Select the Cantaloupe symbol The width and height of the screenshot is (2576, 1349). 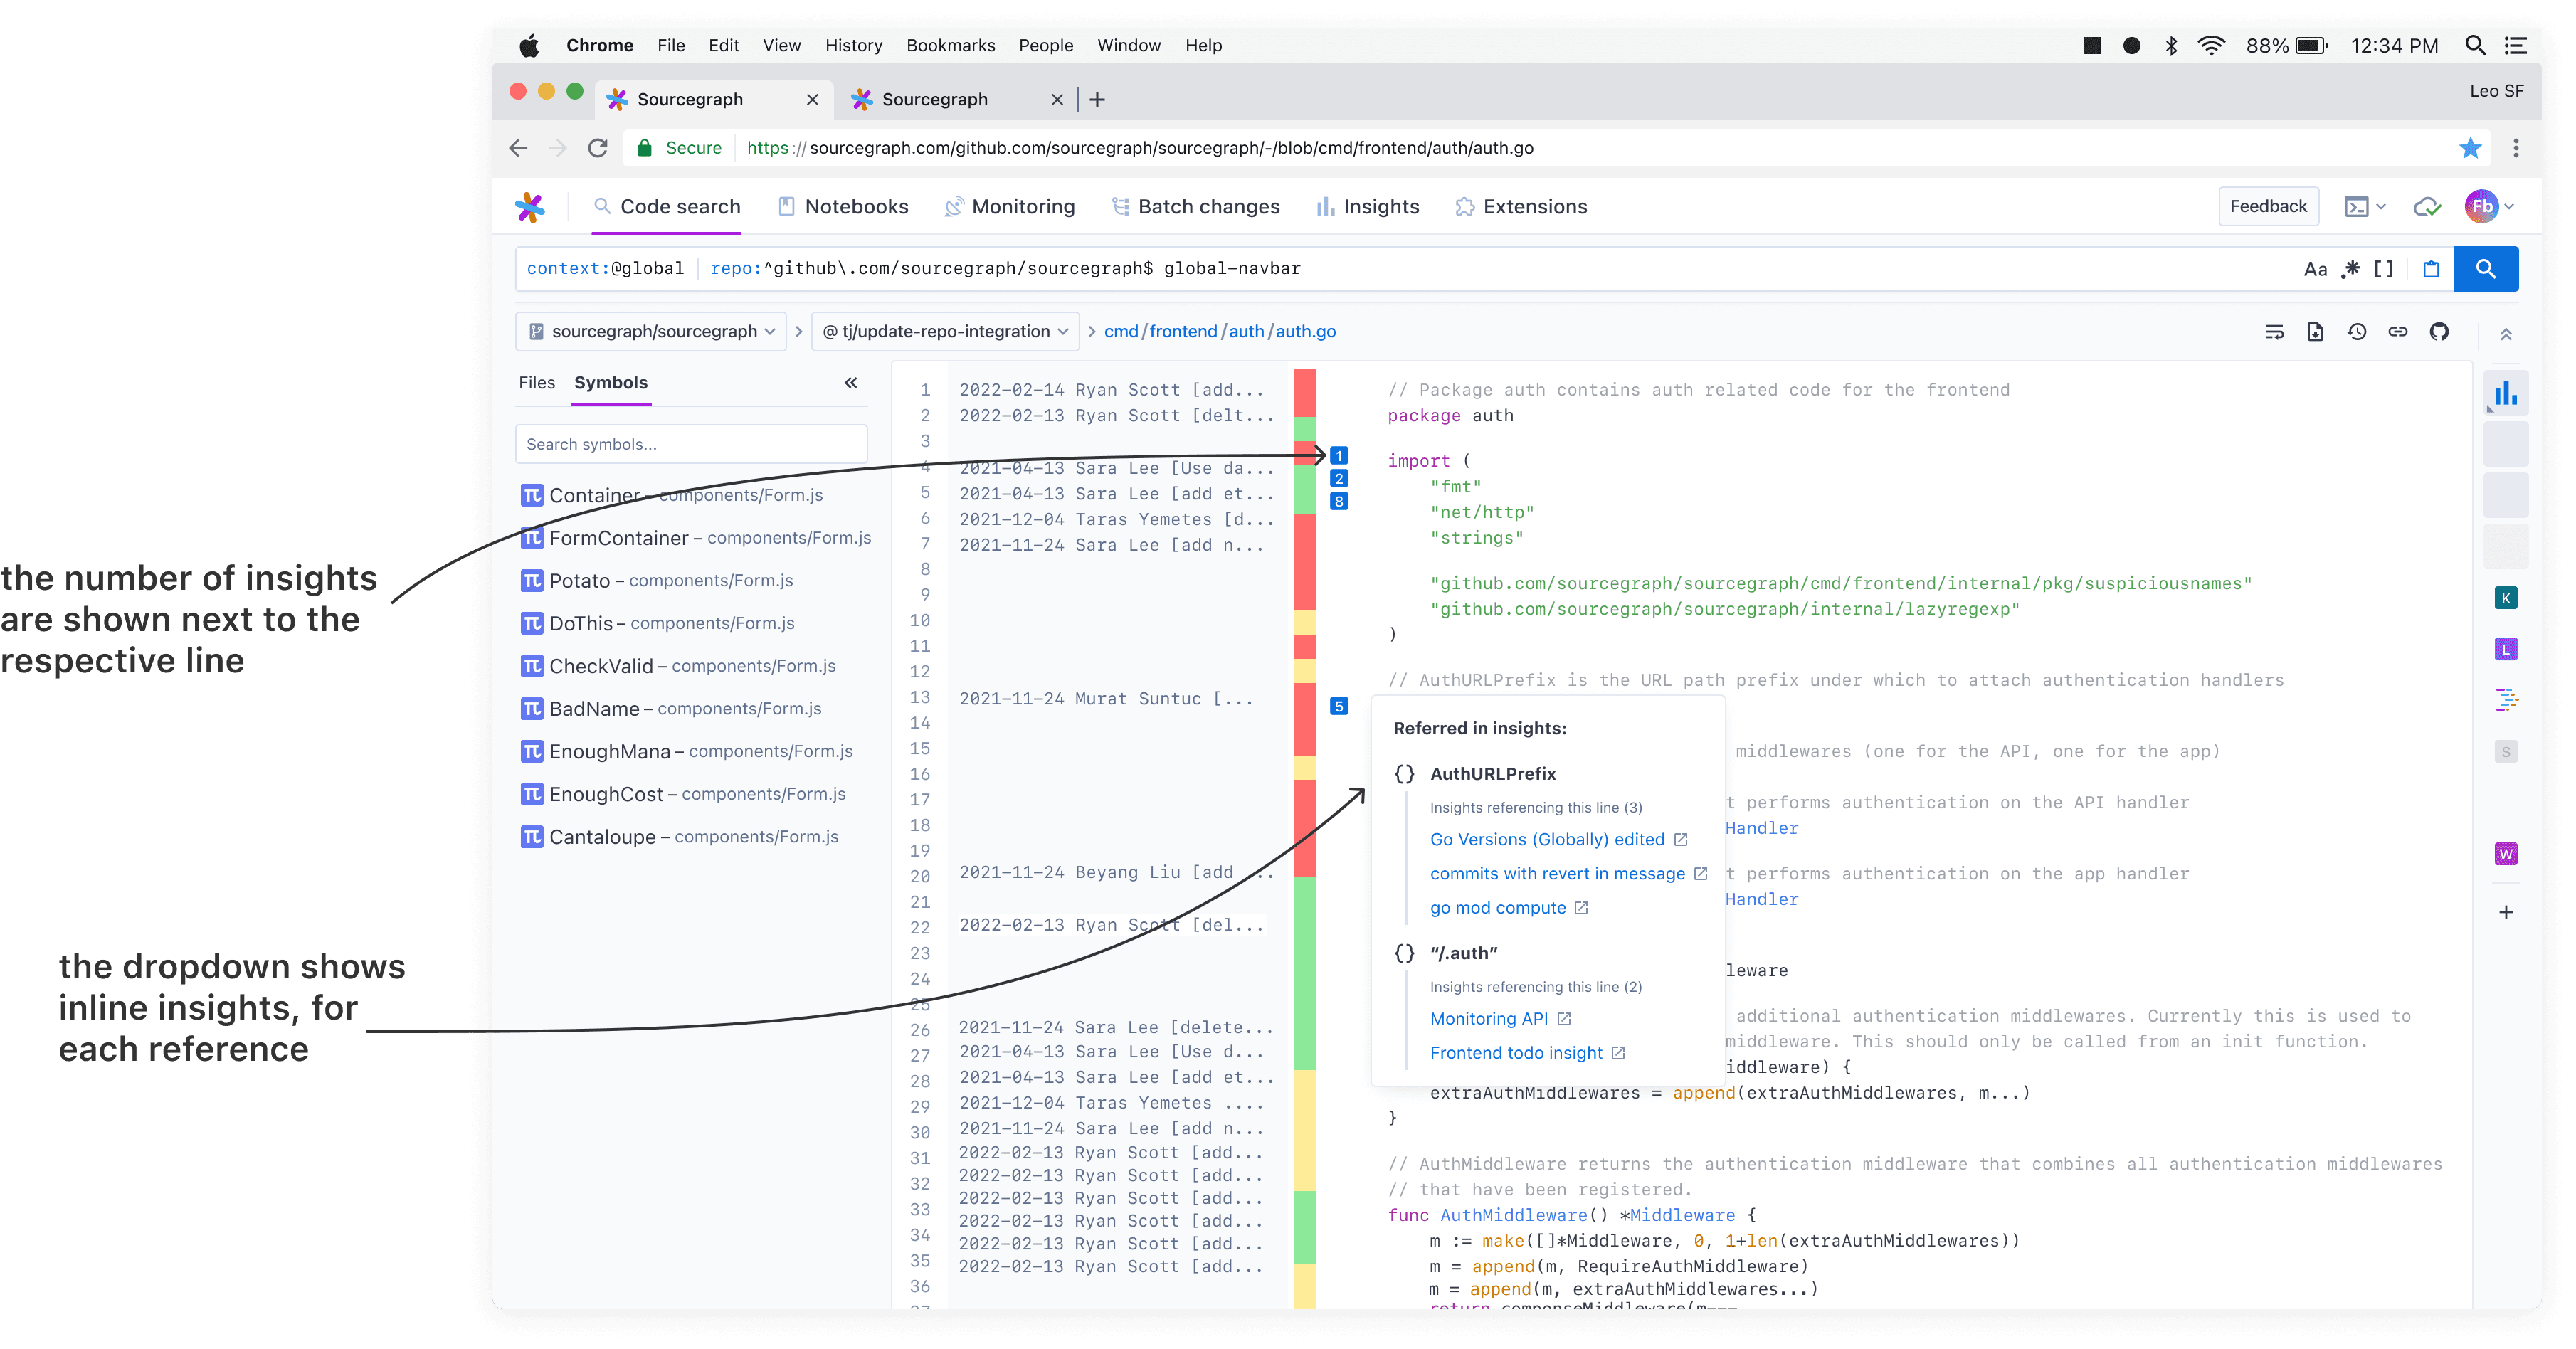tap(680, 837)
